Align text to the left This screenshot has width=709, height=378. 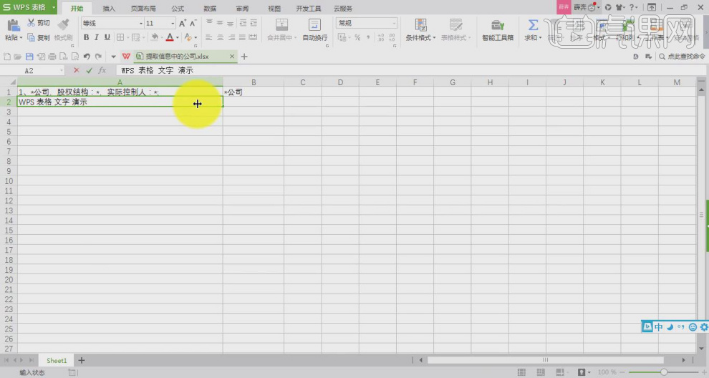click(209, 38)
